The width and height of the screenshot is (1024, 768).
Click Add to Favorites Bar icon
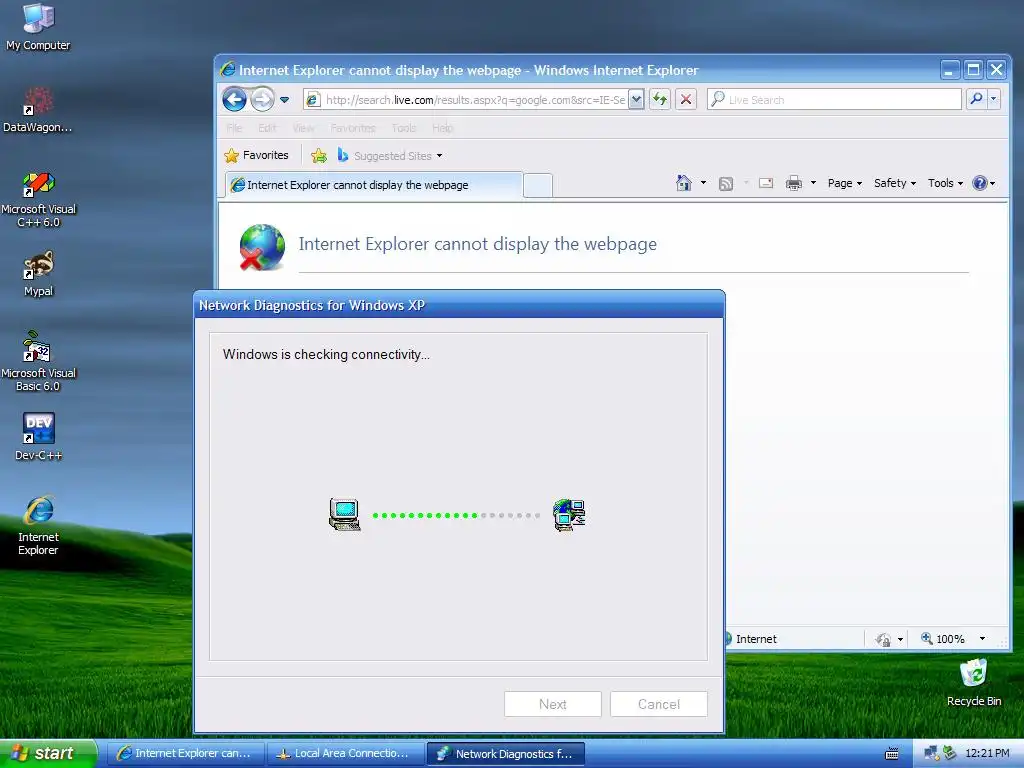tap(319, 155)
